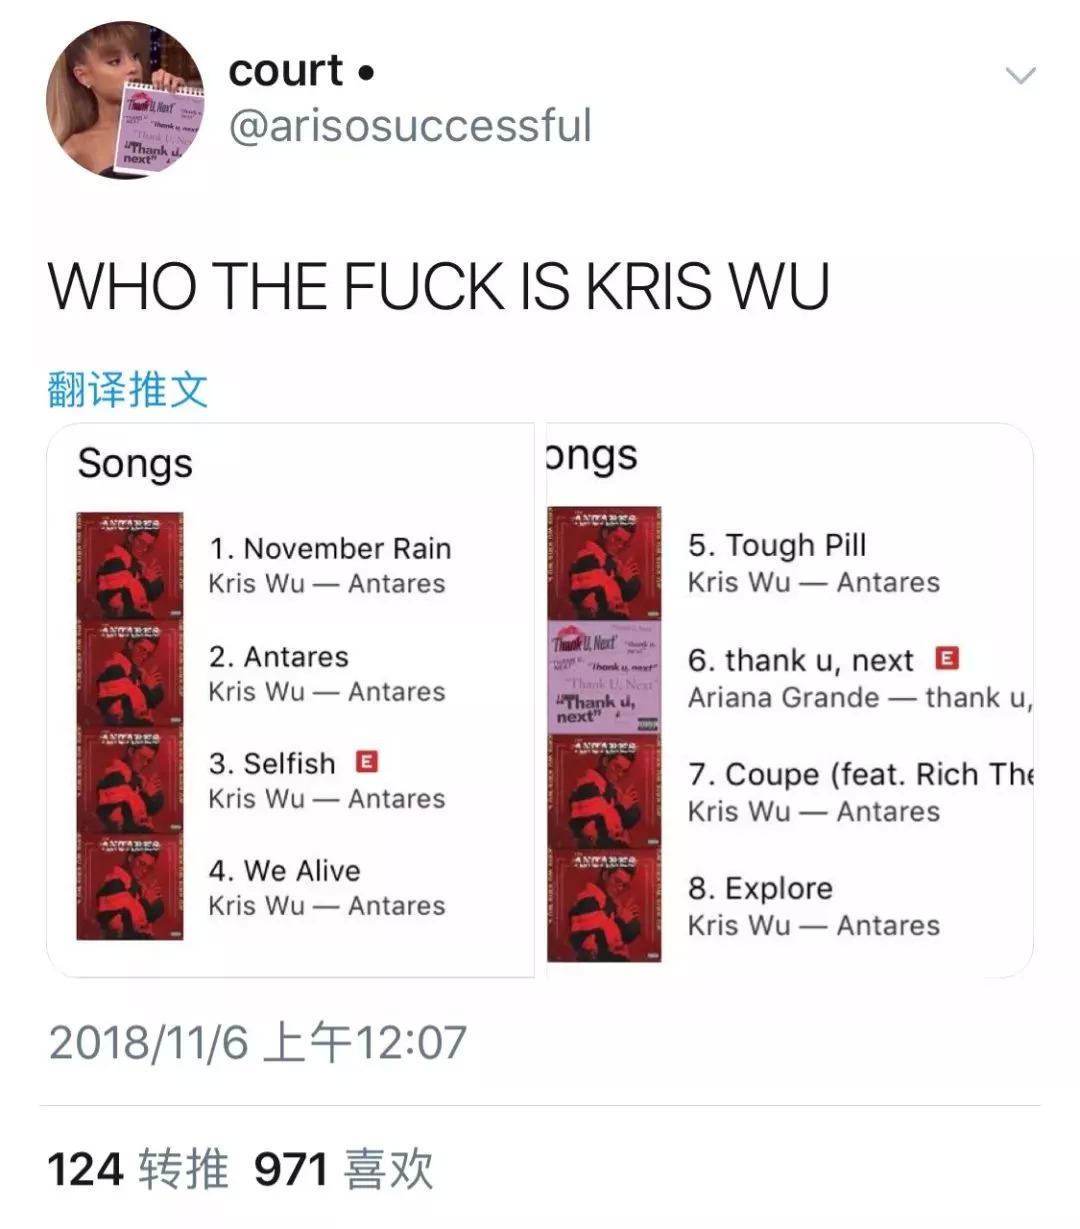Open the left Songs chart image
This screenshot has height=1229, width=1080.
pyautogui.click(x=290, y=700)
